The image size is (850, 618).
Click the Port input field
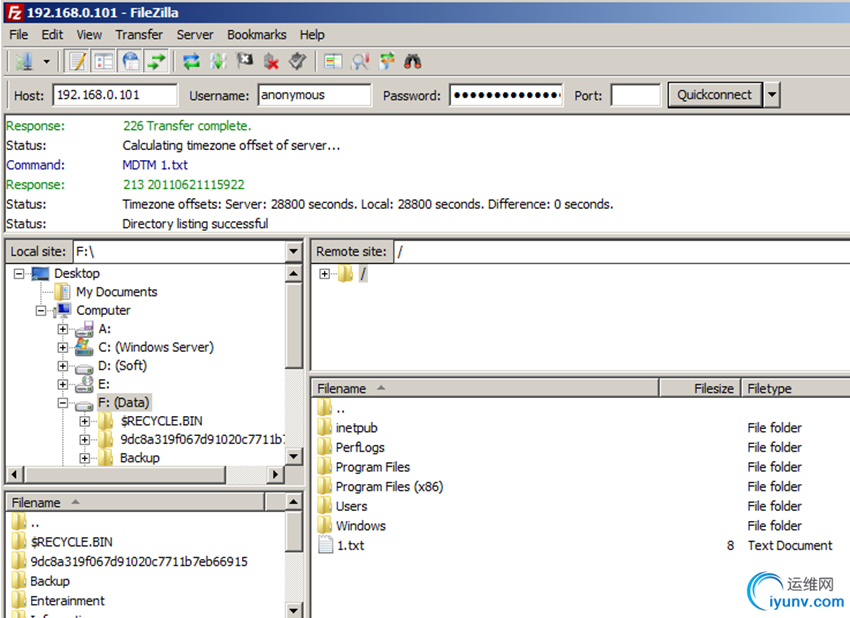[635, 95]
